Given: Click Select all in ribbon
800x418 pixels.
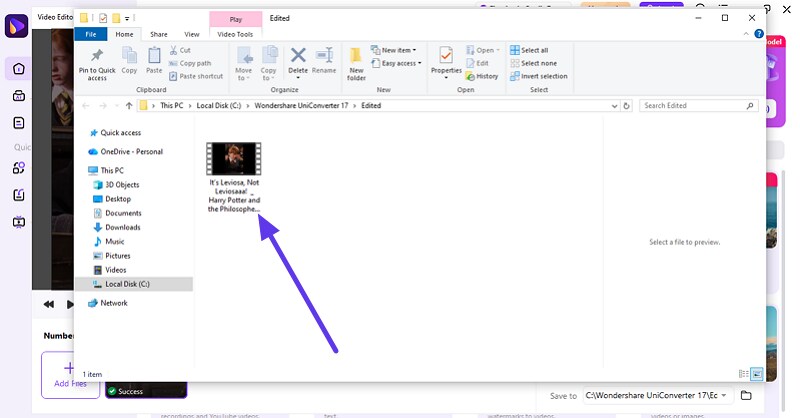Looking at the screenshot, I should [x=529, y=50].
